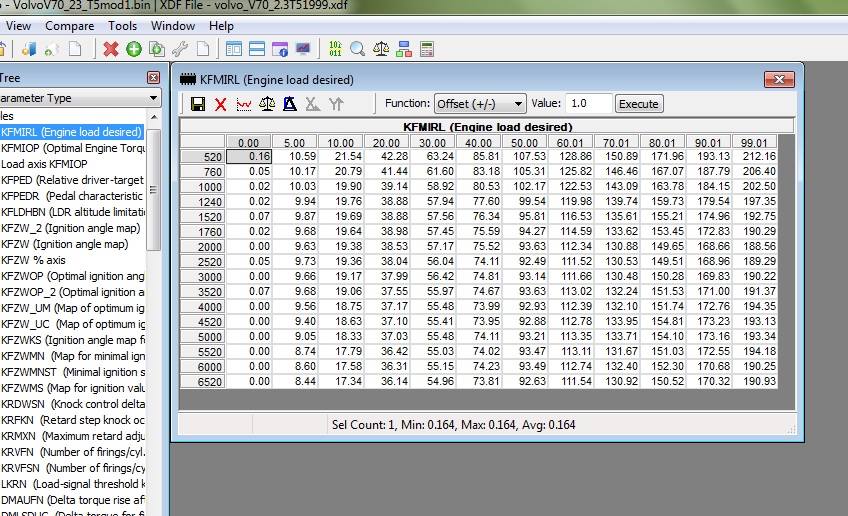The image size is (848, 516).
Task: Click the save icon in KFMIRL table toolbar
Action: click(198, 104)
